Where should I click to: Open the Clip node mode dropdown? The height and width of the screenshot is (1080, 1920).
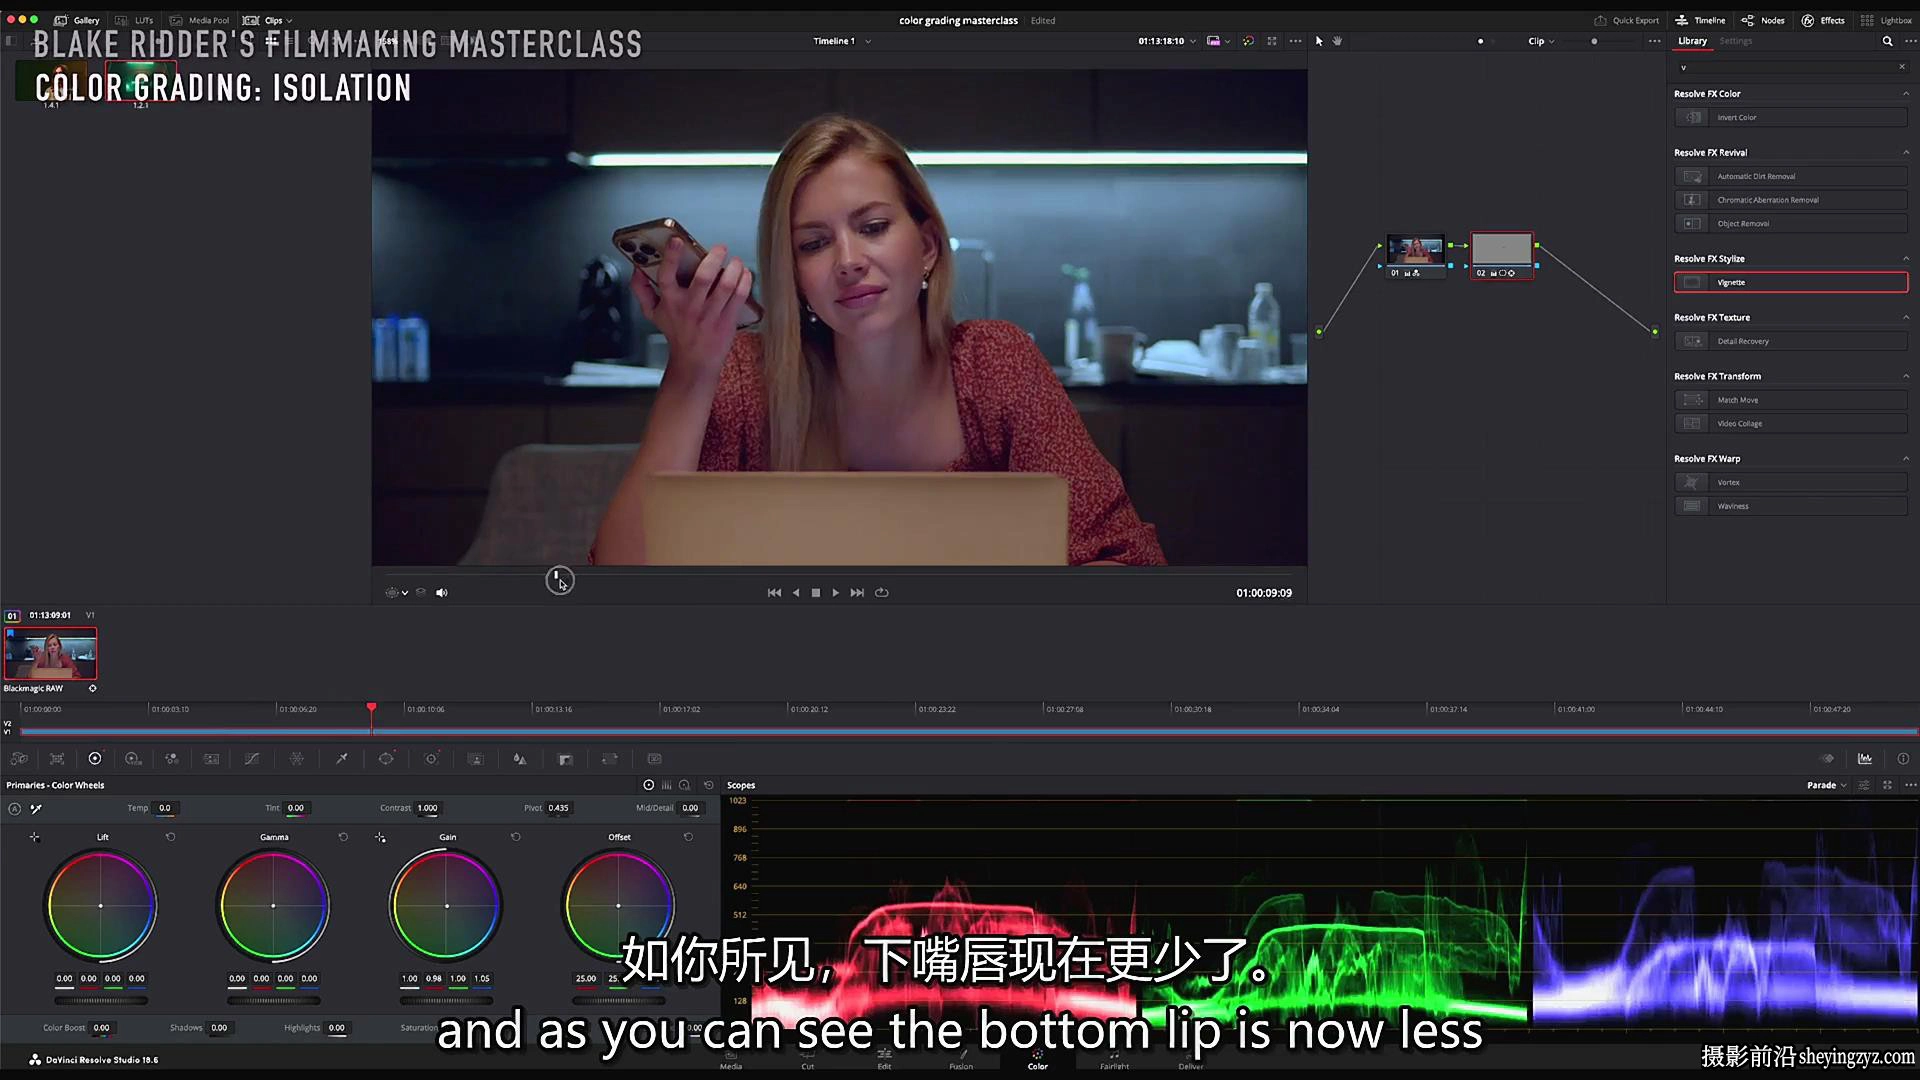pos(1541,41)
